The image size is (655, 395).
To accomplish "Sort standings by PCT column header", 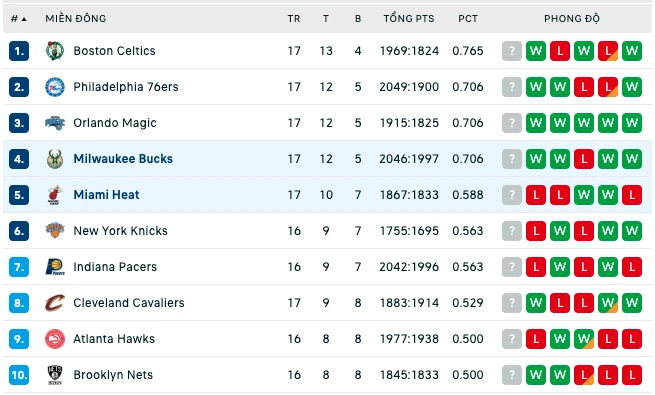I will tap(467, 19).
